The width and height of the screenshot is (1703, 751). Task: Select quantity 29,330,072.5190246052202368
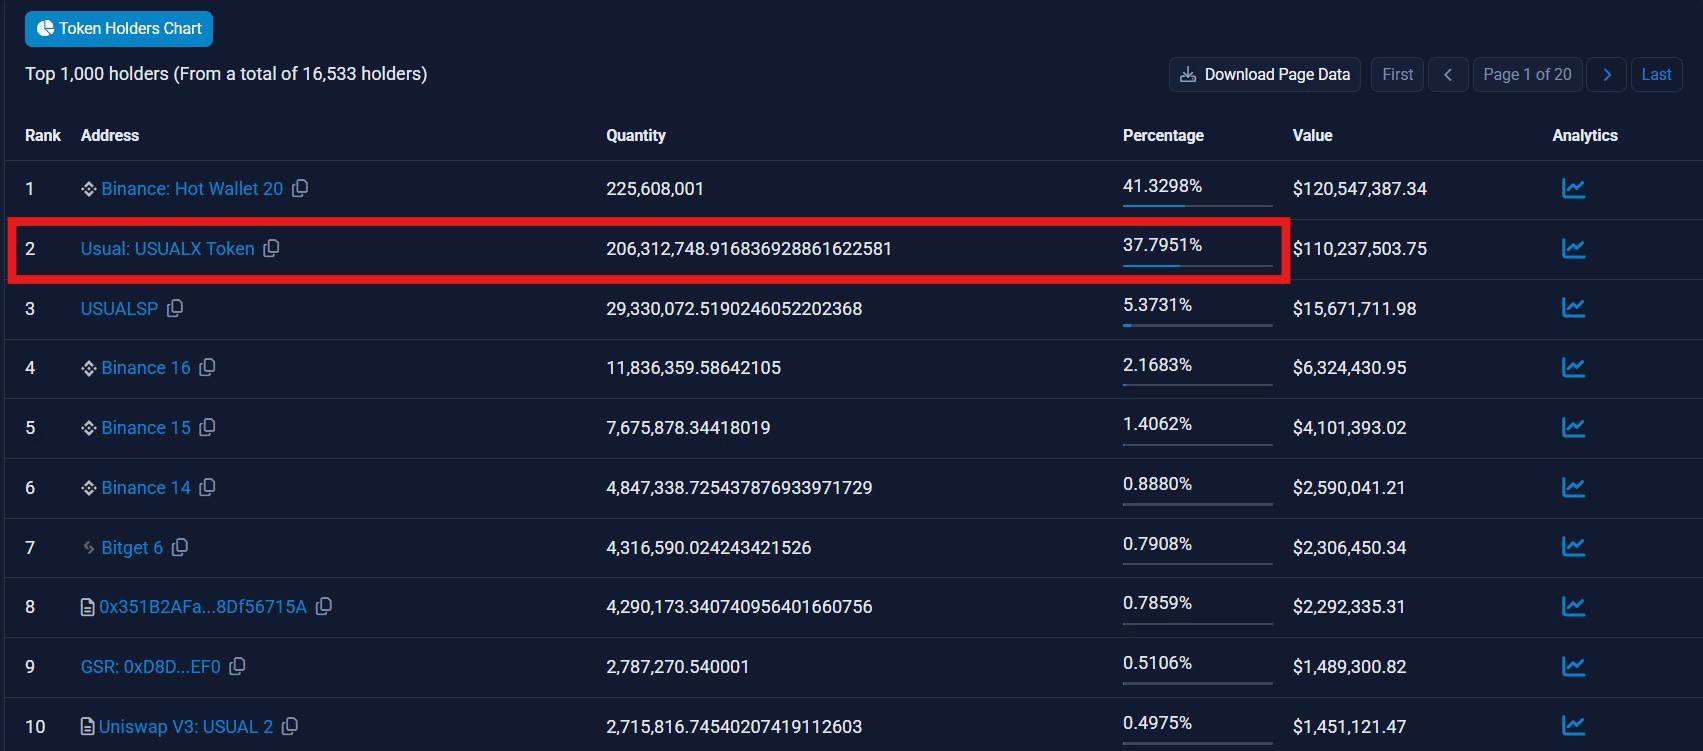point(734,309)
